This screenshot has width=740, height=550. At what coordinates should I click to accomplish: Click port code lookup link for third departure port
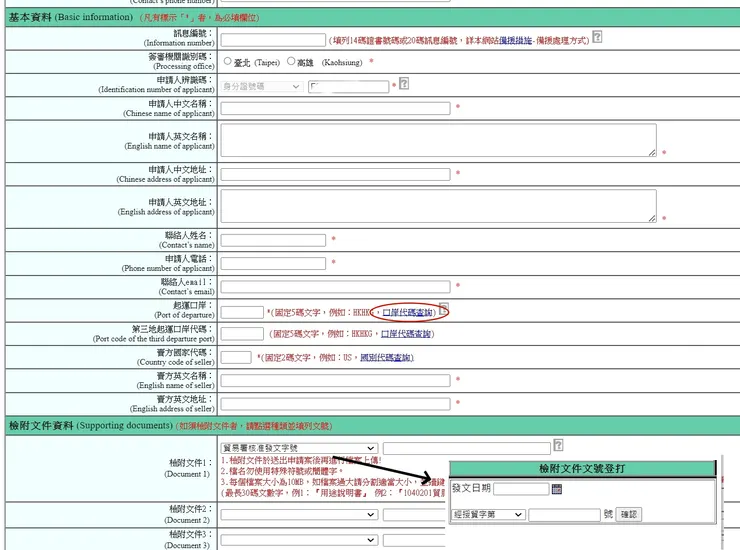pyautogui.click(x=406, y=334)
